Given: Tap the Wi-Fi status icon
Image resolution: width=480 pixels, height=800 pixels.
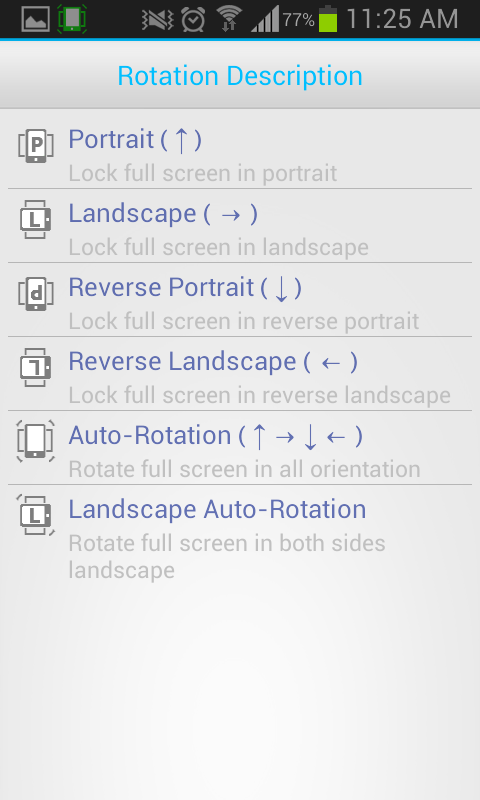Looking at the screenshot, I should coord(229,19).
